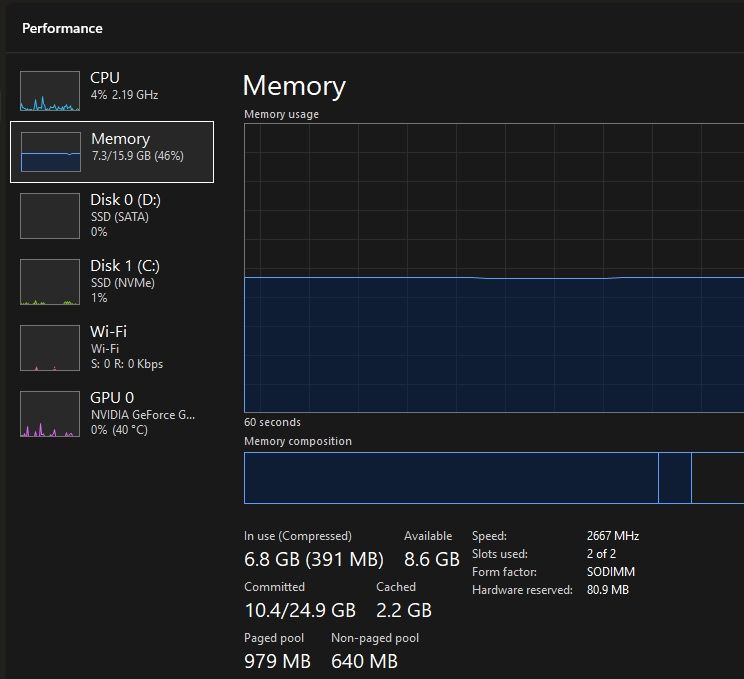Select the Disk 1 (C:) graph thumbnail
Viewport: 744px width, 679px height.
[50, 282]
